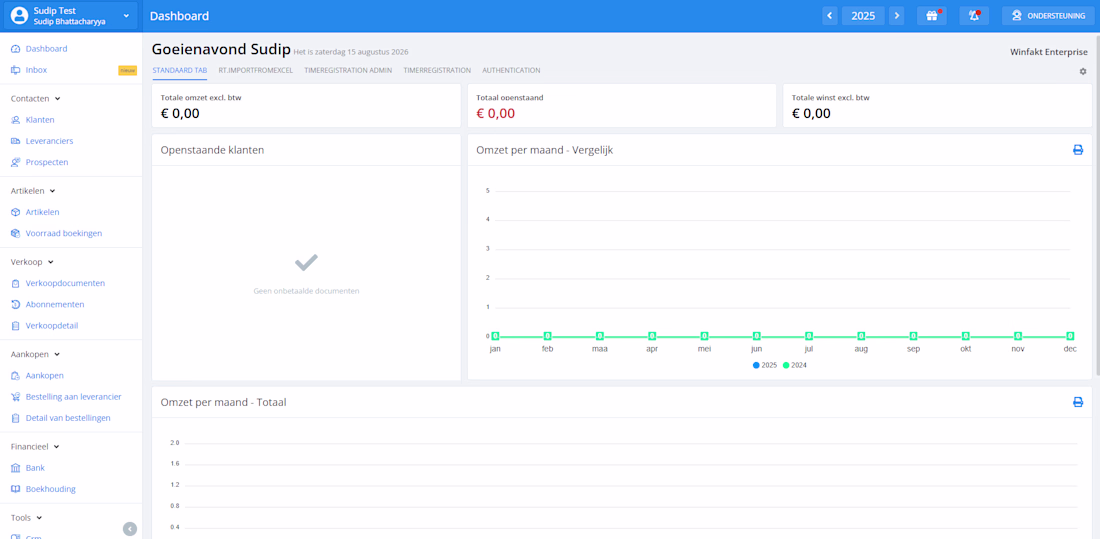Click the Detail van bestellingen icon
The image size is (1100, 539).
(15, 418)
